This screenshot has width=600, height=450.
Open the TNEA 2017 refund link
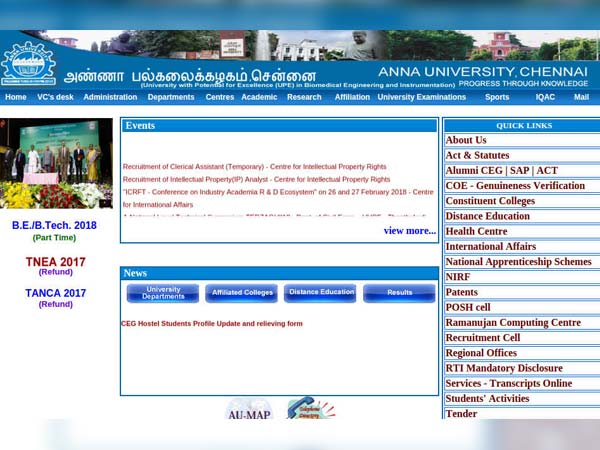pos(55,266)
